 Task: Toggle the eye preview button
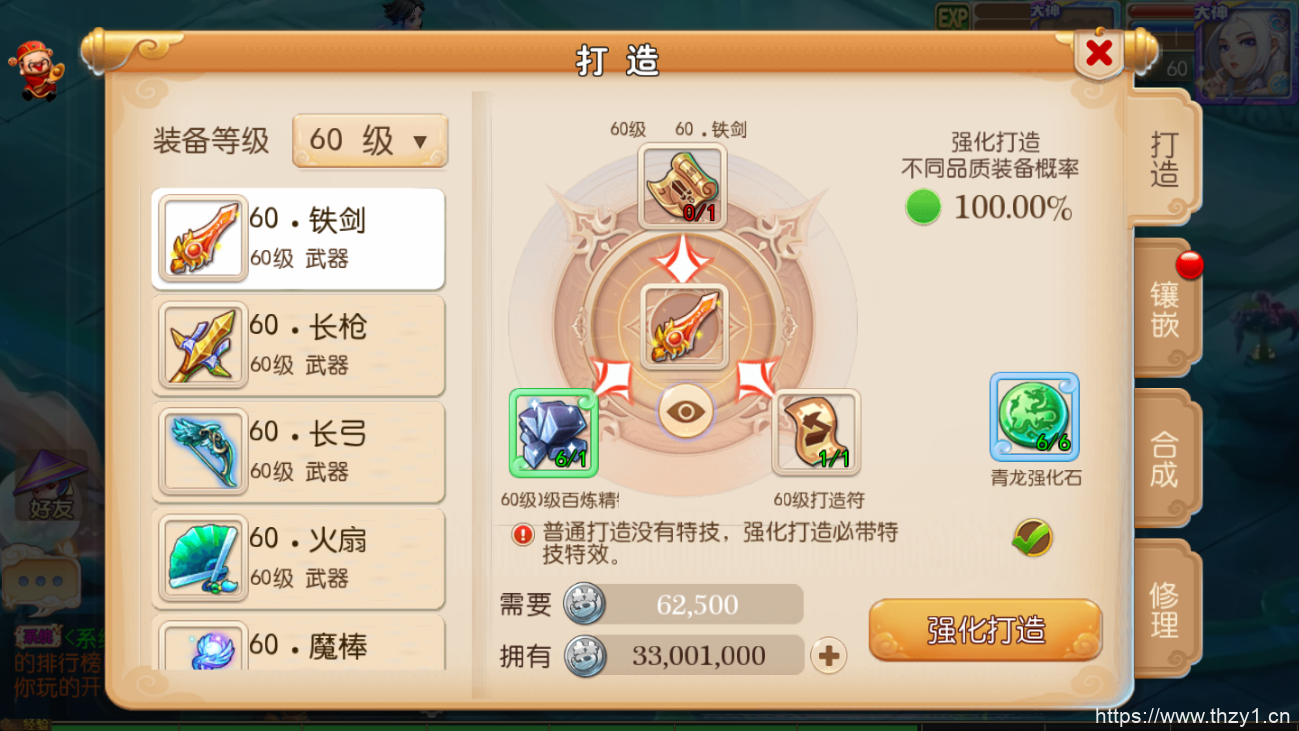coord(685,412)
